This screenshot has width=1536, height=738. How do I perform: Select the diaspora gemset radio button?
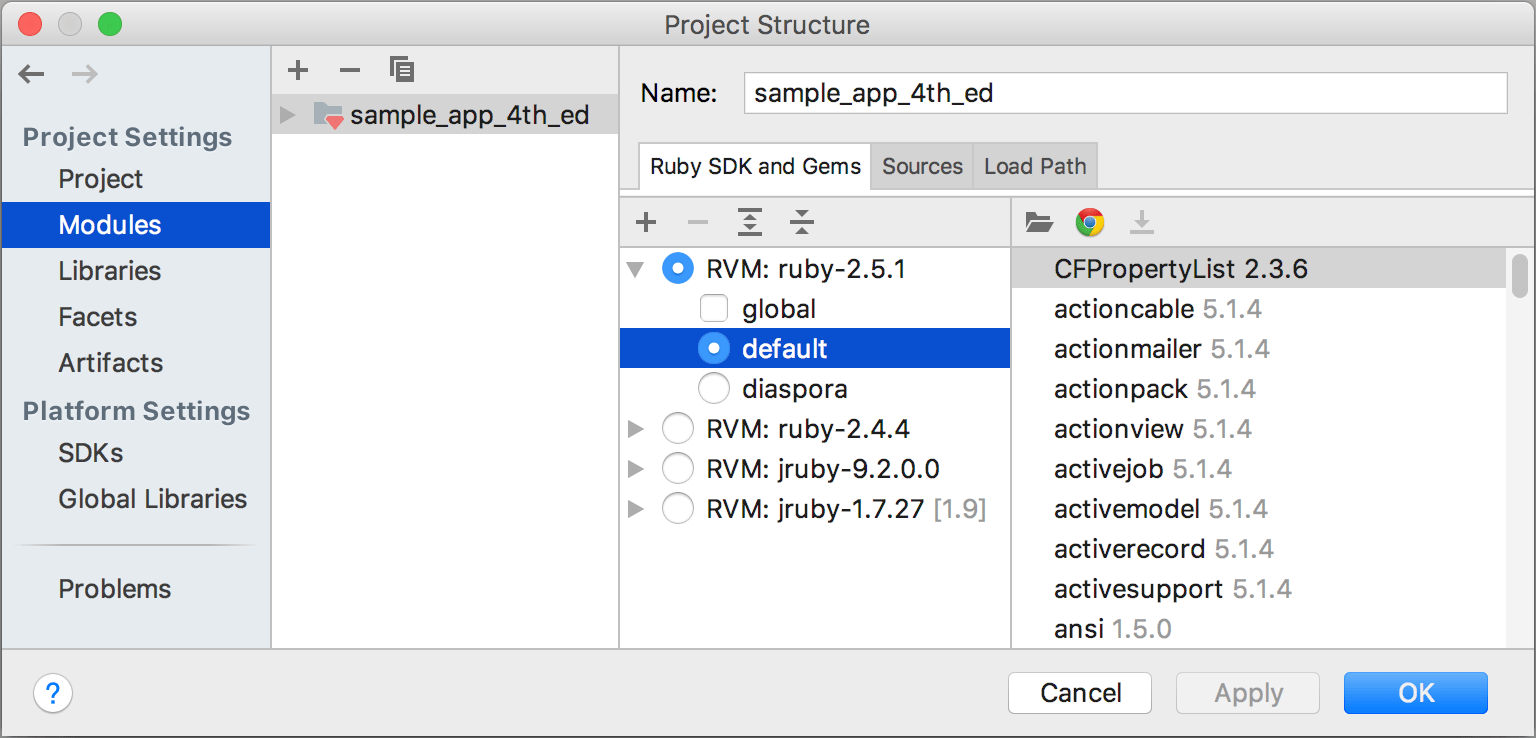click(714, 388)
